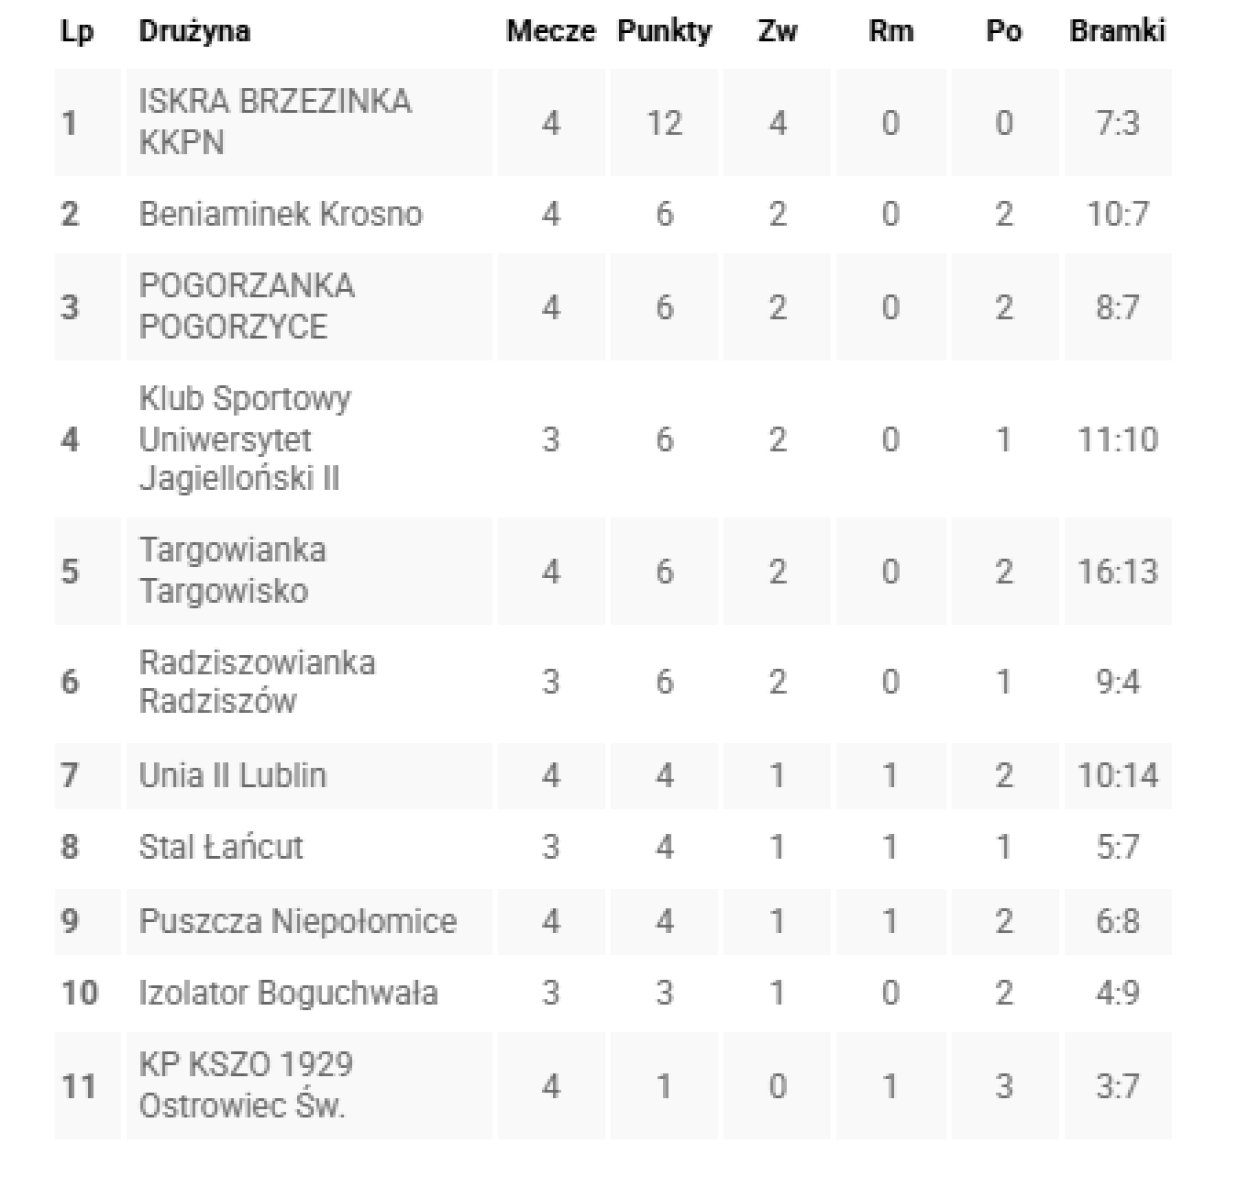The image size is (1260, 1178).
Task: Select POGORZANKA POGORZYCE team name
Action: coord(246,306)
